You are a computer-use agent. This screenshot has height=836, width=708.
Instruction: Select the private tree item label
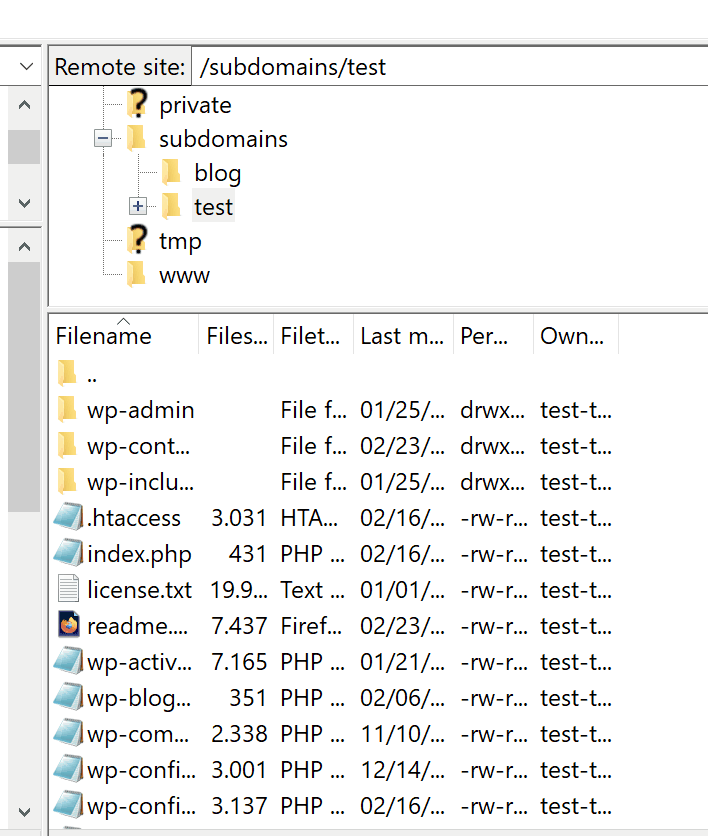pos(195,105)
